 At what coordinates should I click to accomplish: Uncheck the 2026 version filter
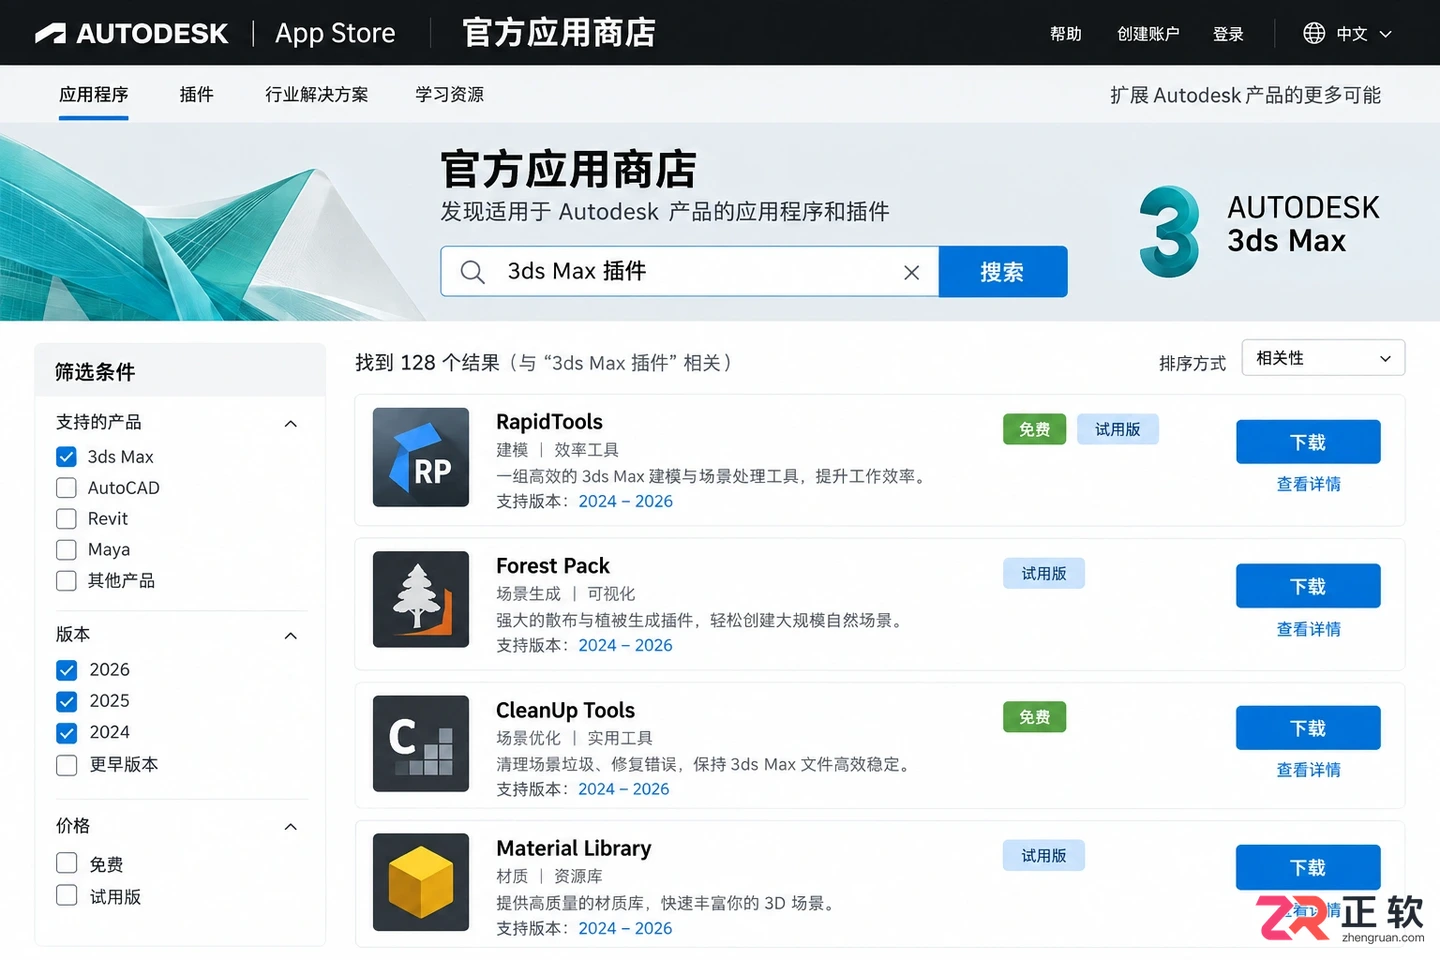66,670
